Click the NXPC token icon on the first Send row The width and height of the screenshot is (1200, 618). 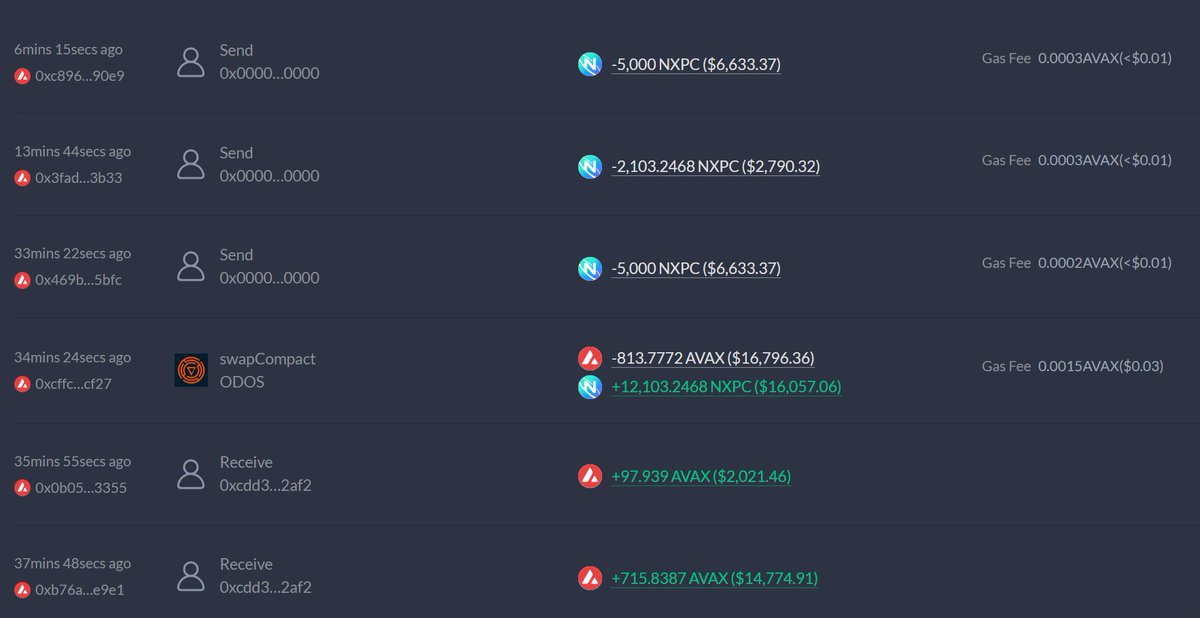pyautogui.click(x=592, y=63)
